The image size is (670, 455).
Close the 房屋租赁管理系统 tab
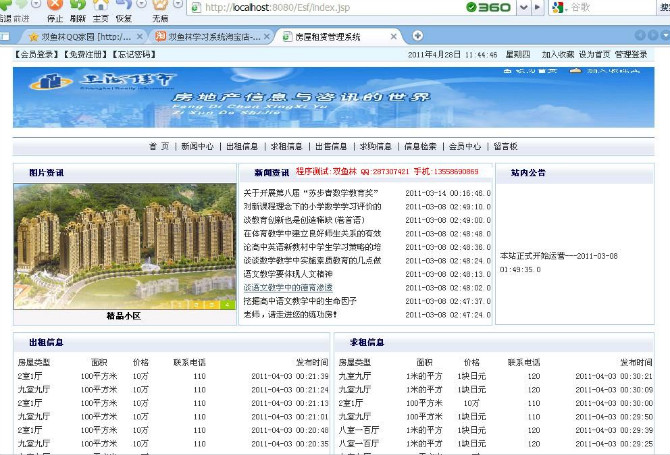coord(394,37)
